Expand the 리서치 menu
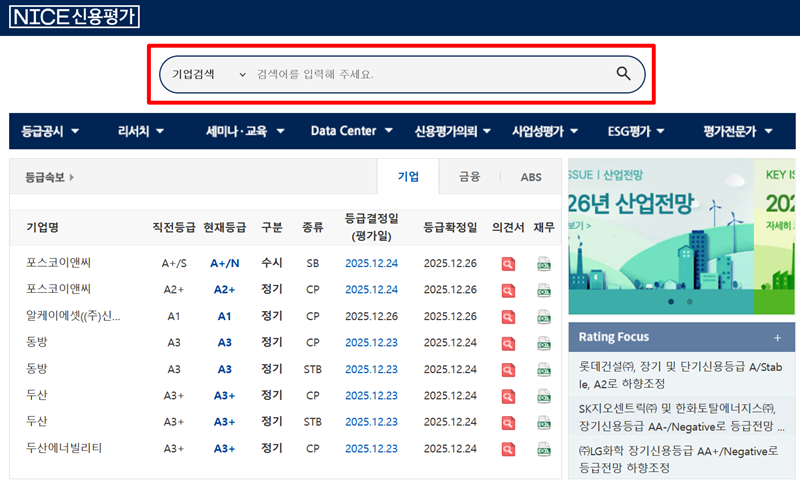800x484 pixels. [141, 131]
